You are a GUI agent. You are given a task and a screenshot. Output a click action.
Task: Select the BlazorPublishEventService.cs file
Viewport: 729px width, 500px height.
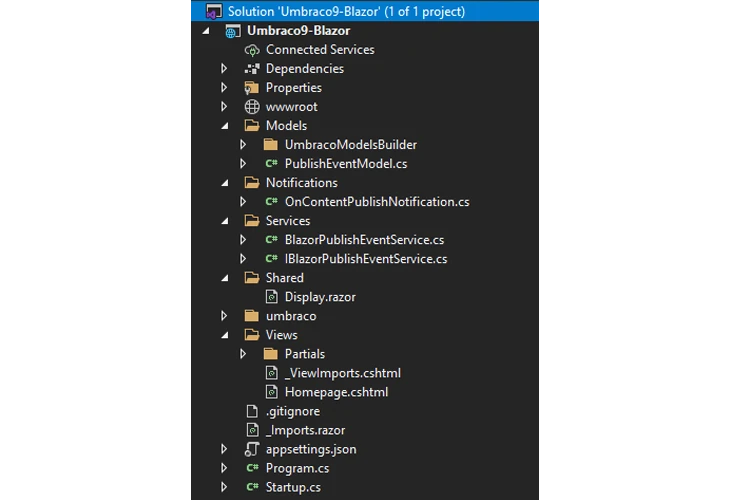(364, 240)
